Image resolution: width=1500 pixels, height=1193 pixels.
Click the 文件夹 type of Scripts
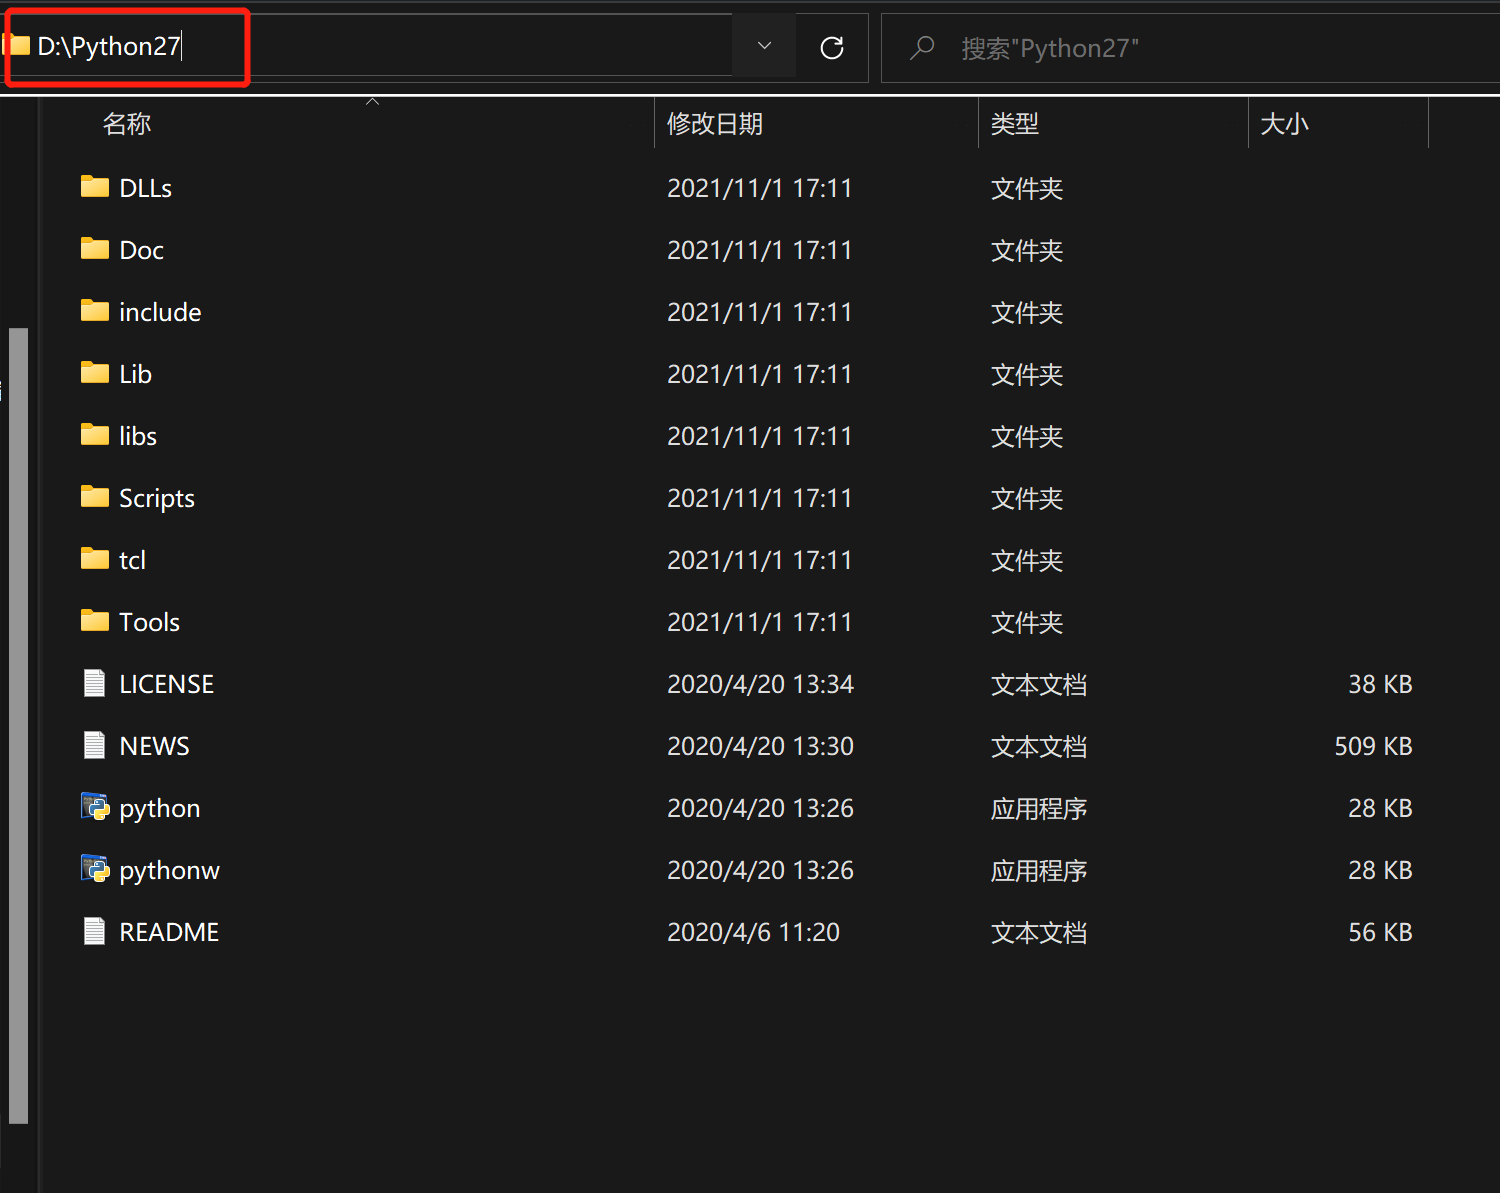coord(1027,498)
